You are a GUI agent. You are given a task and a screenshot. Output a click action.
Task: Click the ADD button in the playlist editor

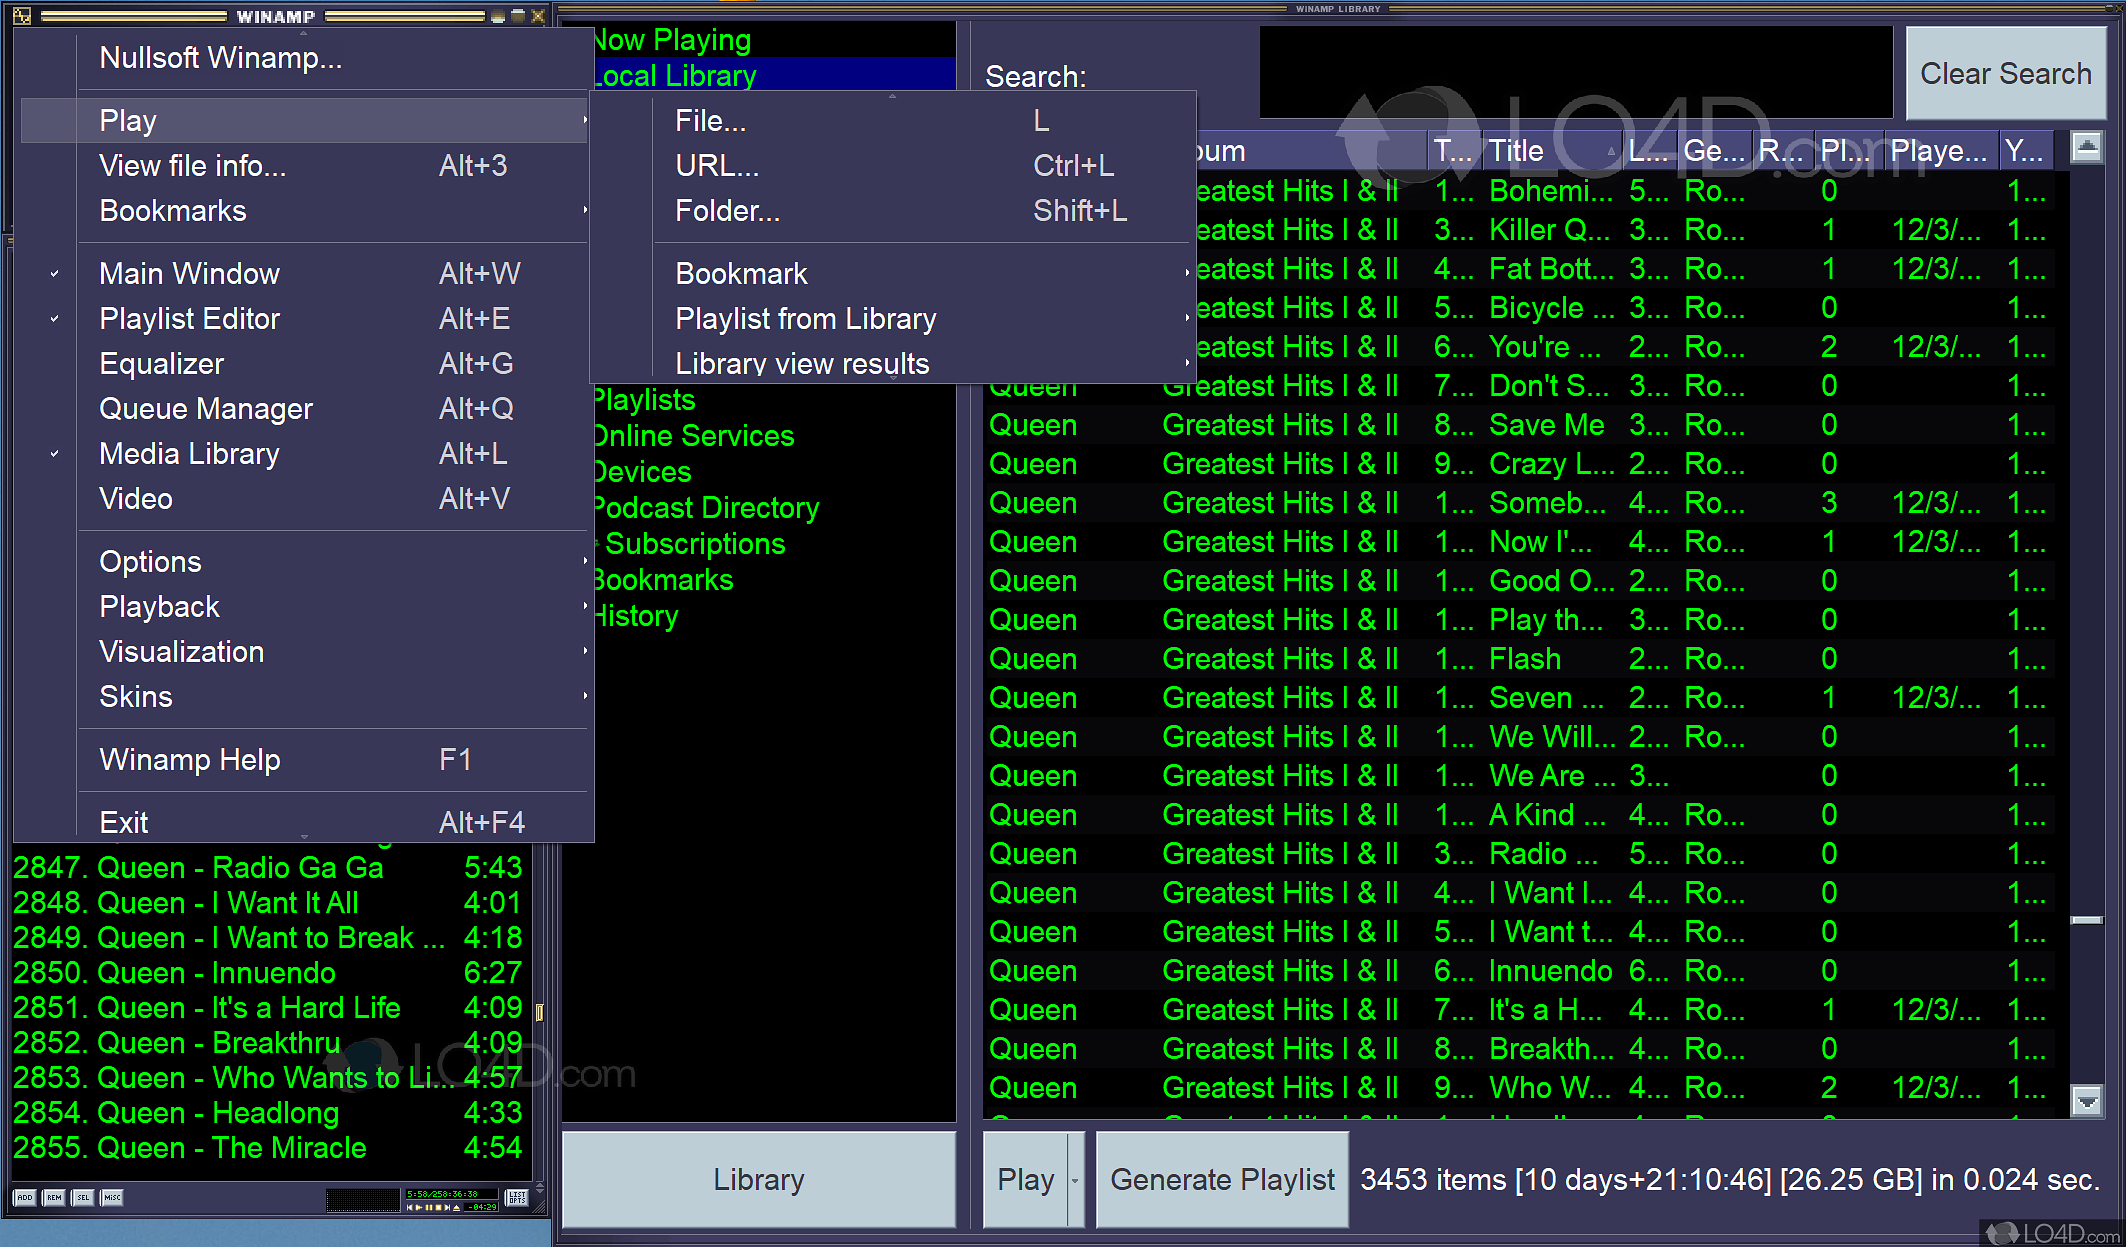point(25,1197)
